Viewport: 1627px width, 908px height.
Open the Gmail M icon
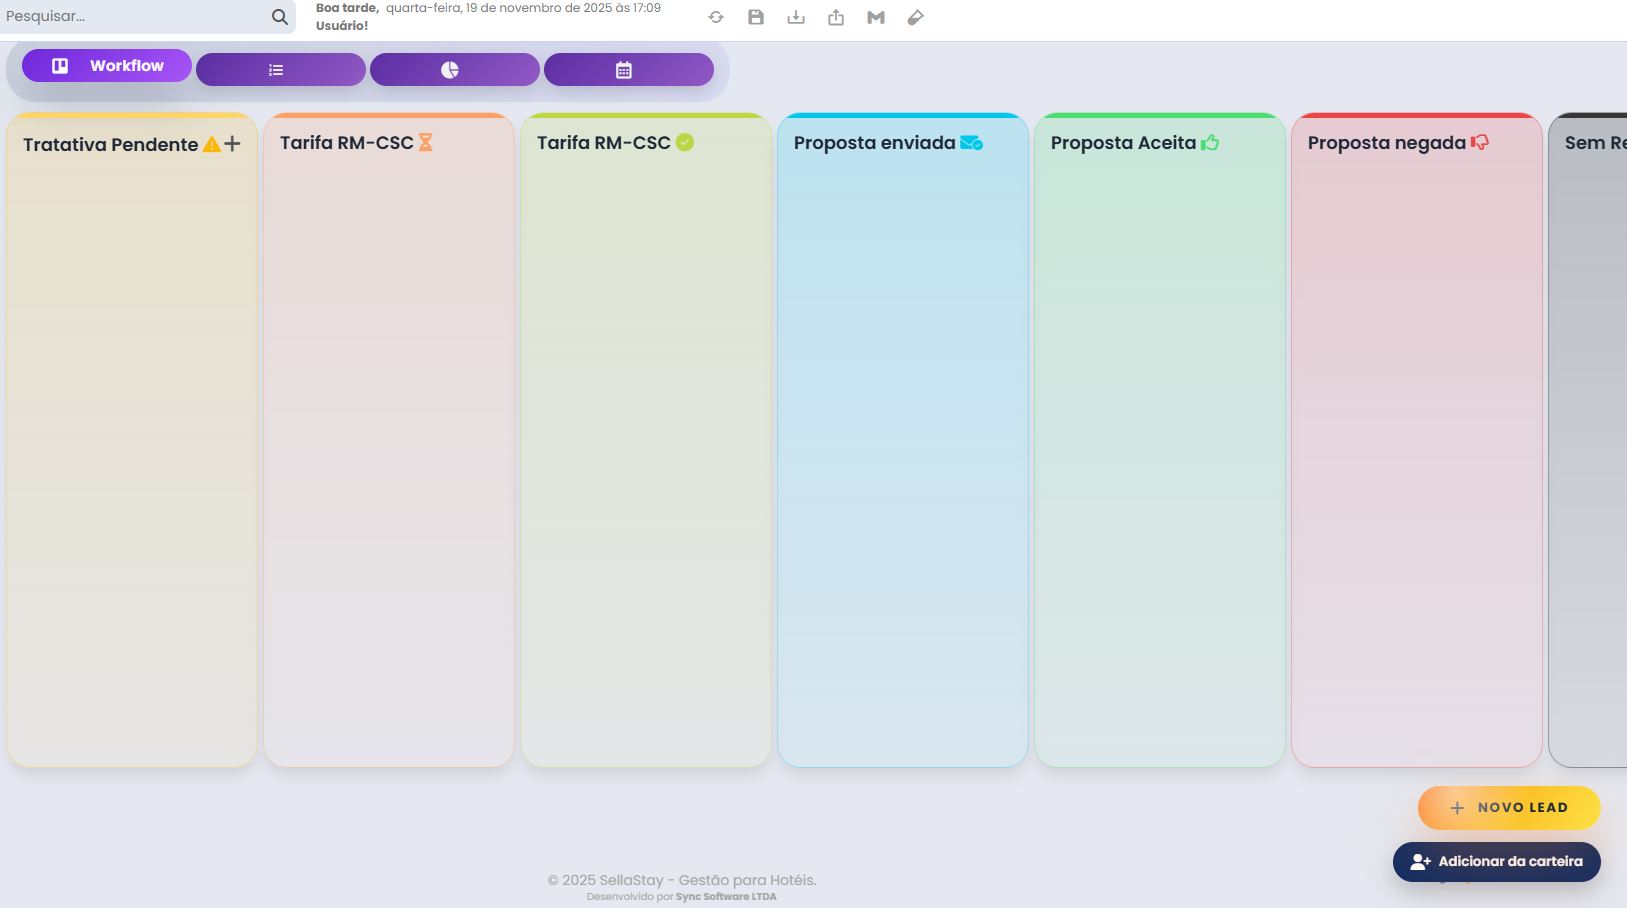click(876, 17)
